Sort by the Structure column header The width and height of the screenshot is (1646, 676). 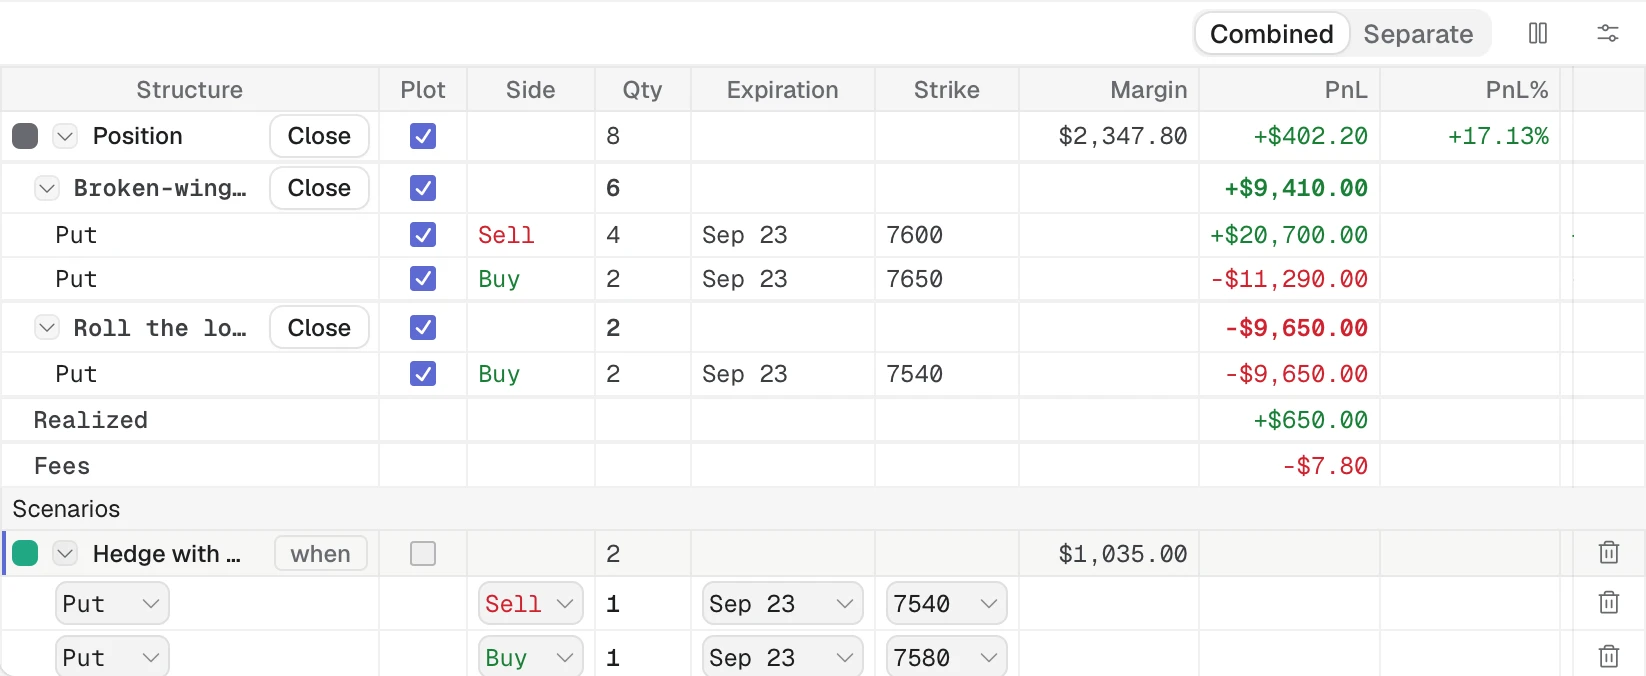190,90
